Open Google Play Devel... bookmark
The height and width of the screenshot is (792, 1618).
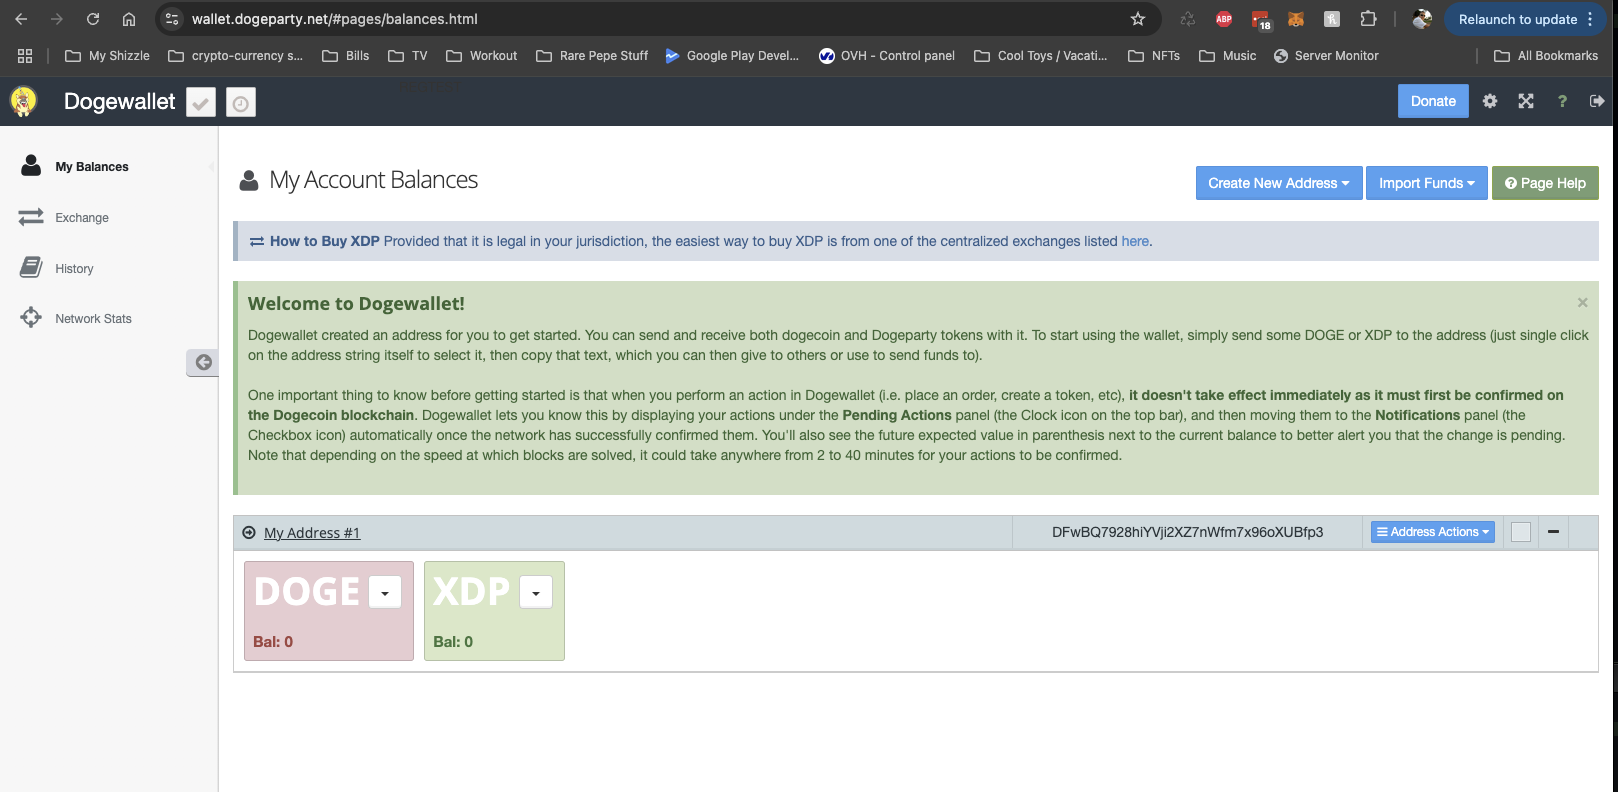(732, 56)
